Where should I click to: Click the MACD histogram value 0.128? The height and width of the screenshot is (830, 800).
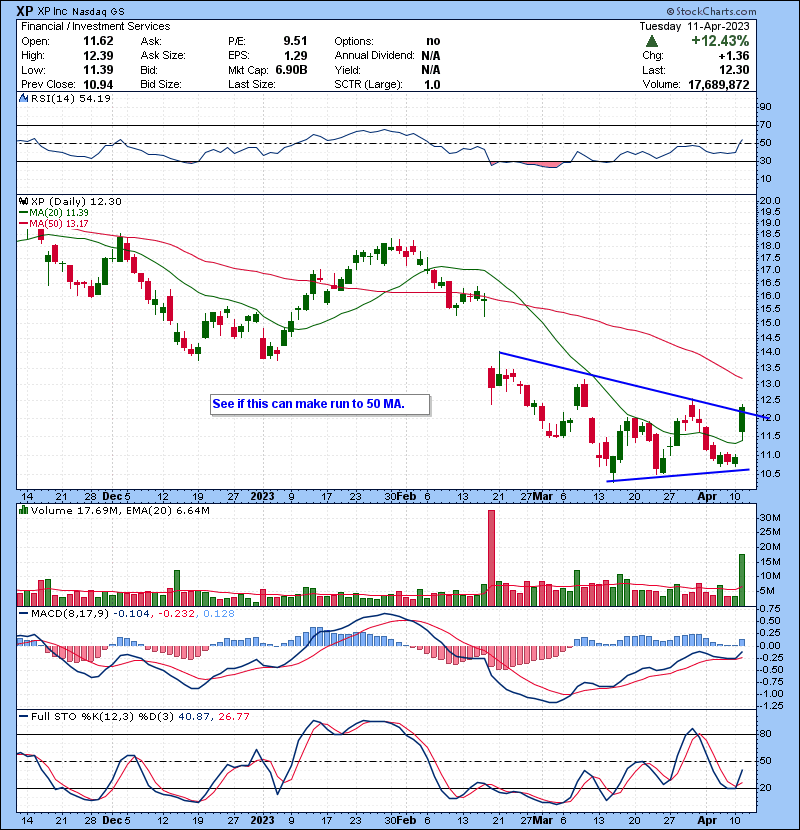click(219, 614)
